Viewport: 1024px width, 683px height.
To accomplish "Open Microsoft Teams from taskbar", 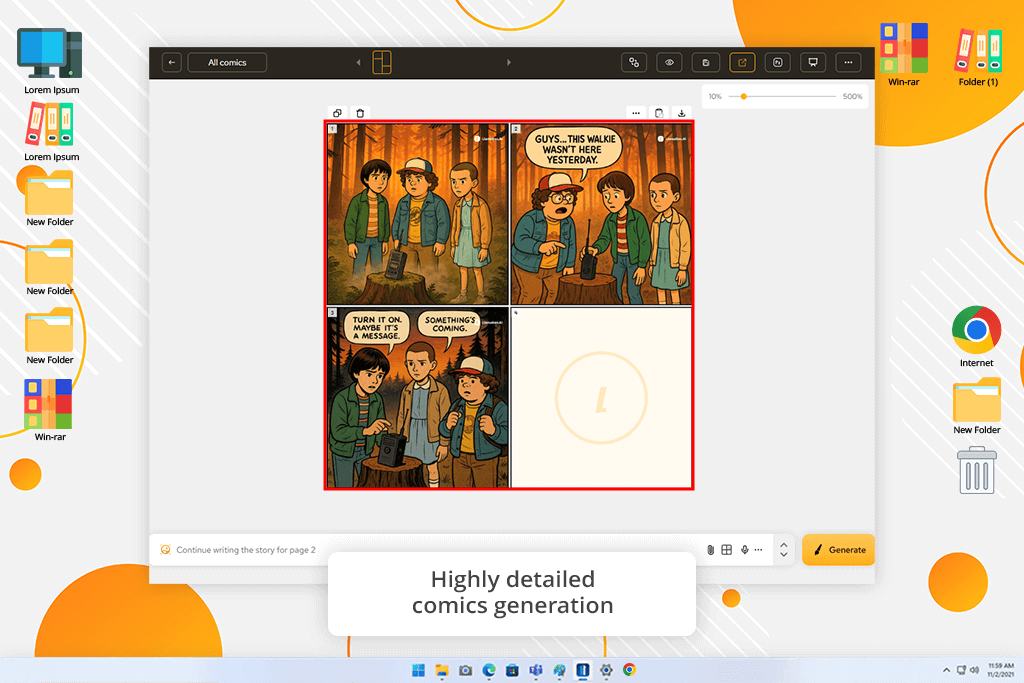I will pyautogui.click(x=536, y=670).
